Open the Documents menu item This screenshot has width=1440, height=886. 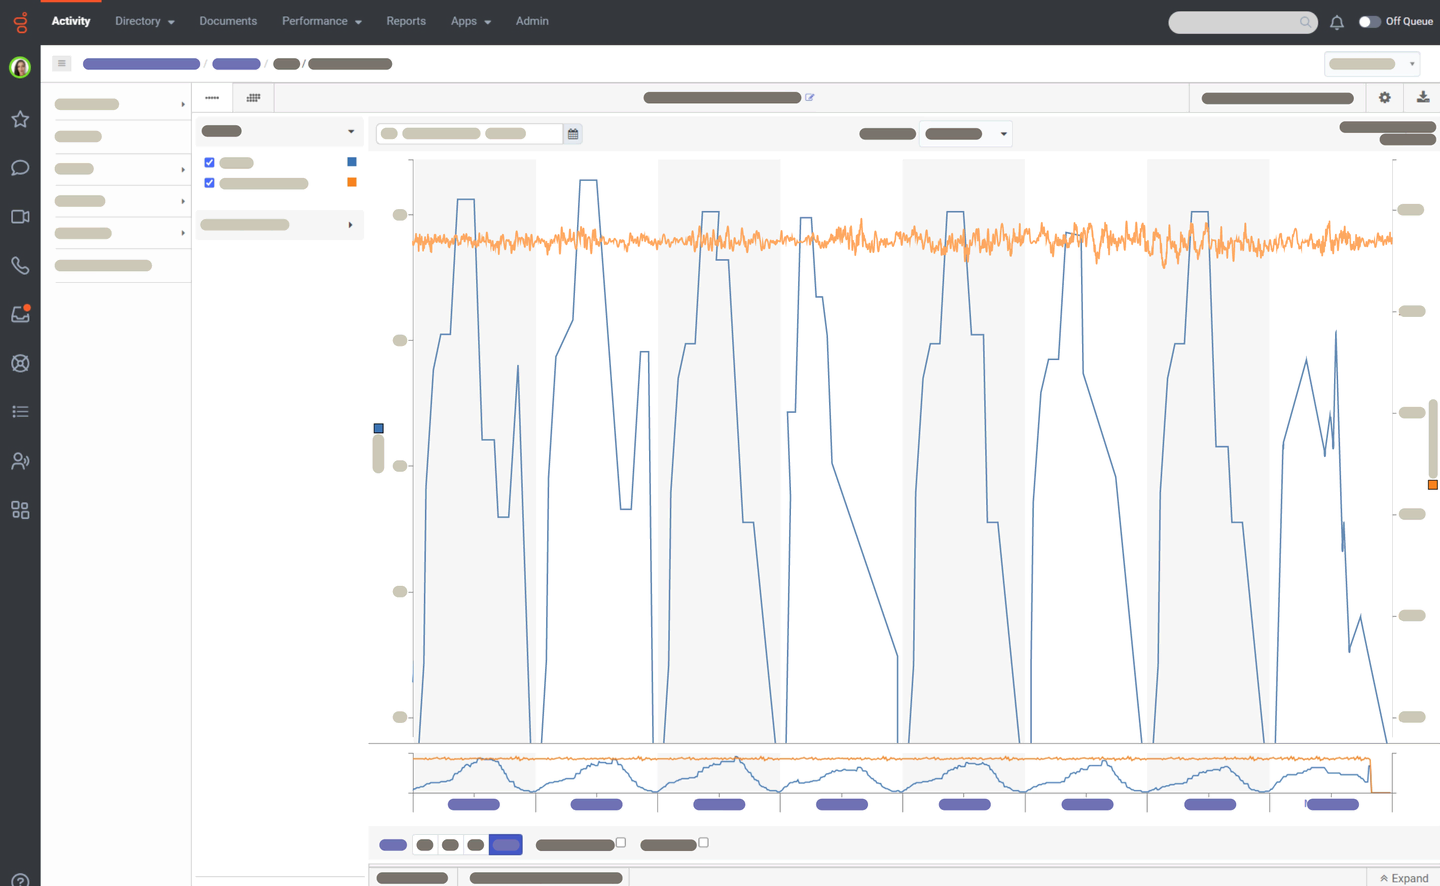(x=228, y=21)
